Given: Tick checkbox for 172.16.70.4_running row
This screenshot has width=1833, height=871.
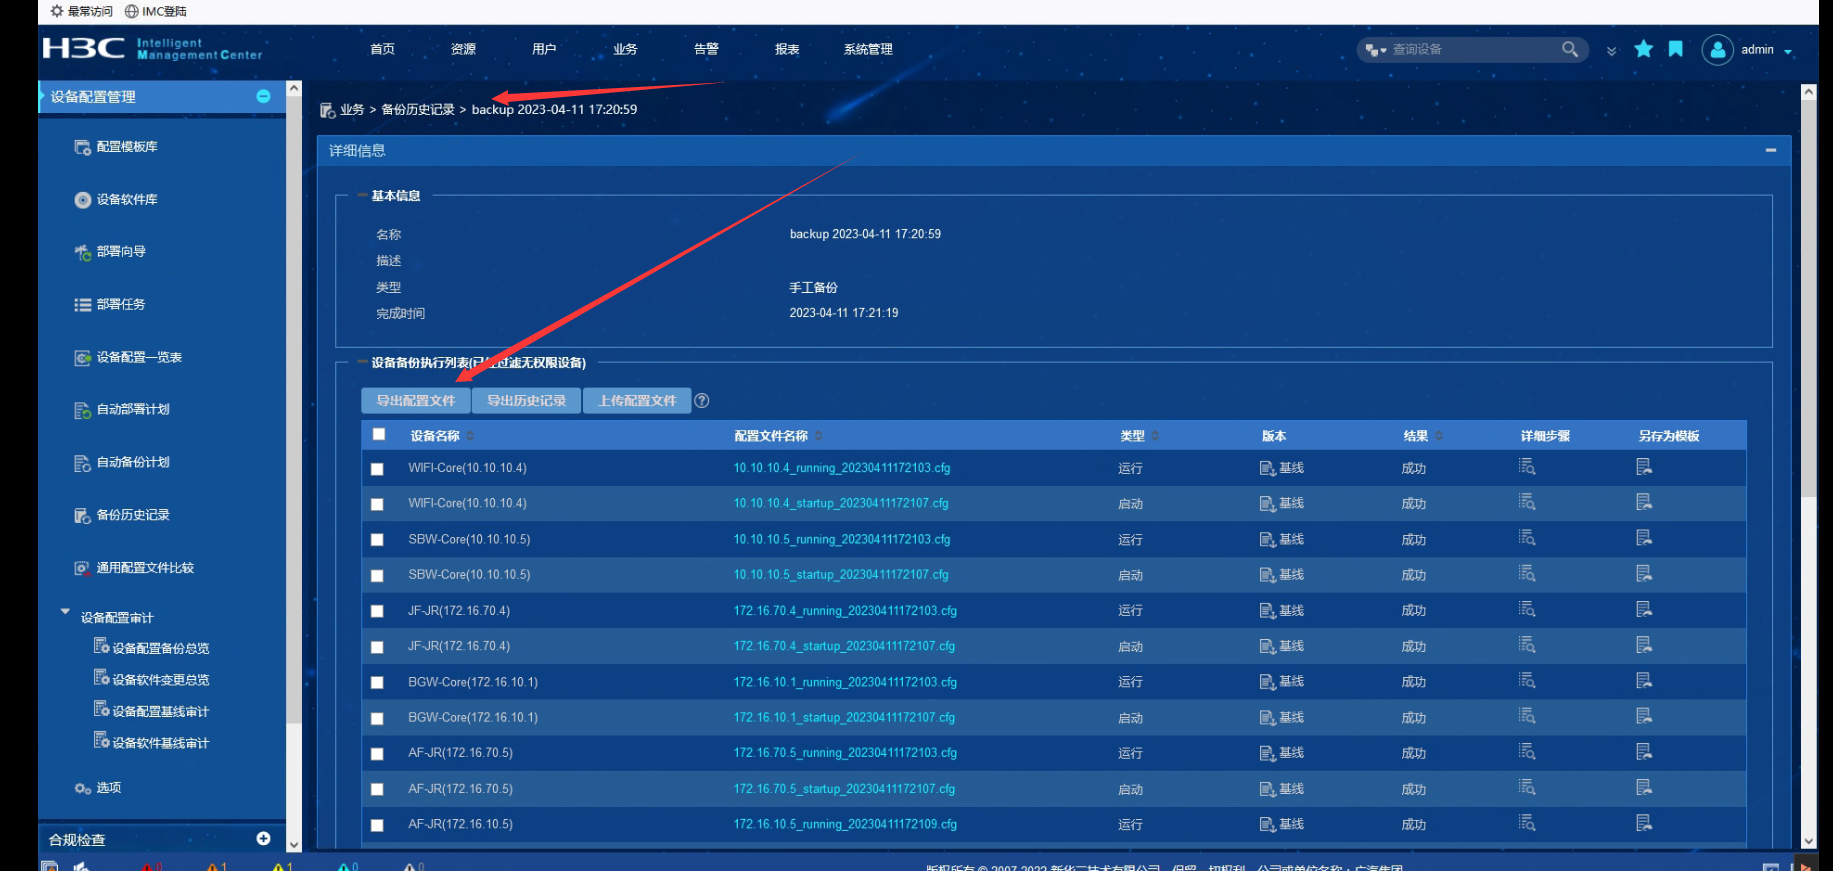Looking at the screenshot, I should pyautogui.click(x=377, y=611).
